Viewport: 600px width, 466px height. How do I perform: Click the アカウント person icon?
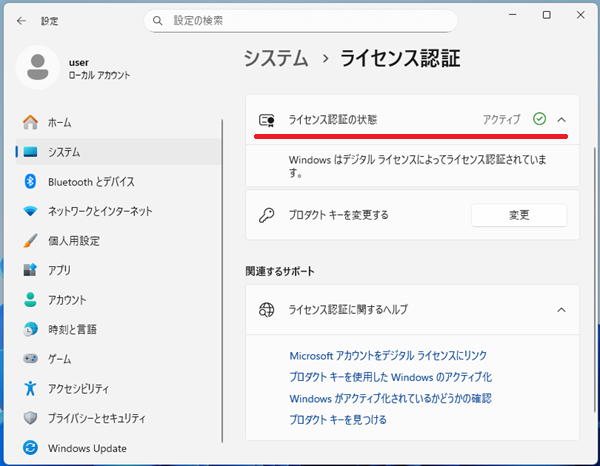30,300
